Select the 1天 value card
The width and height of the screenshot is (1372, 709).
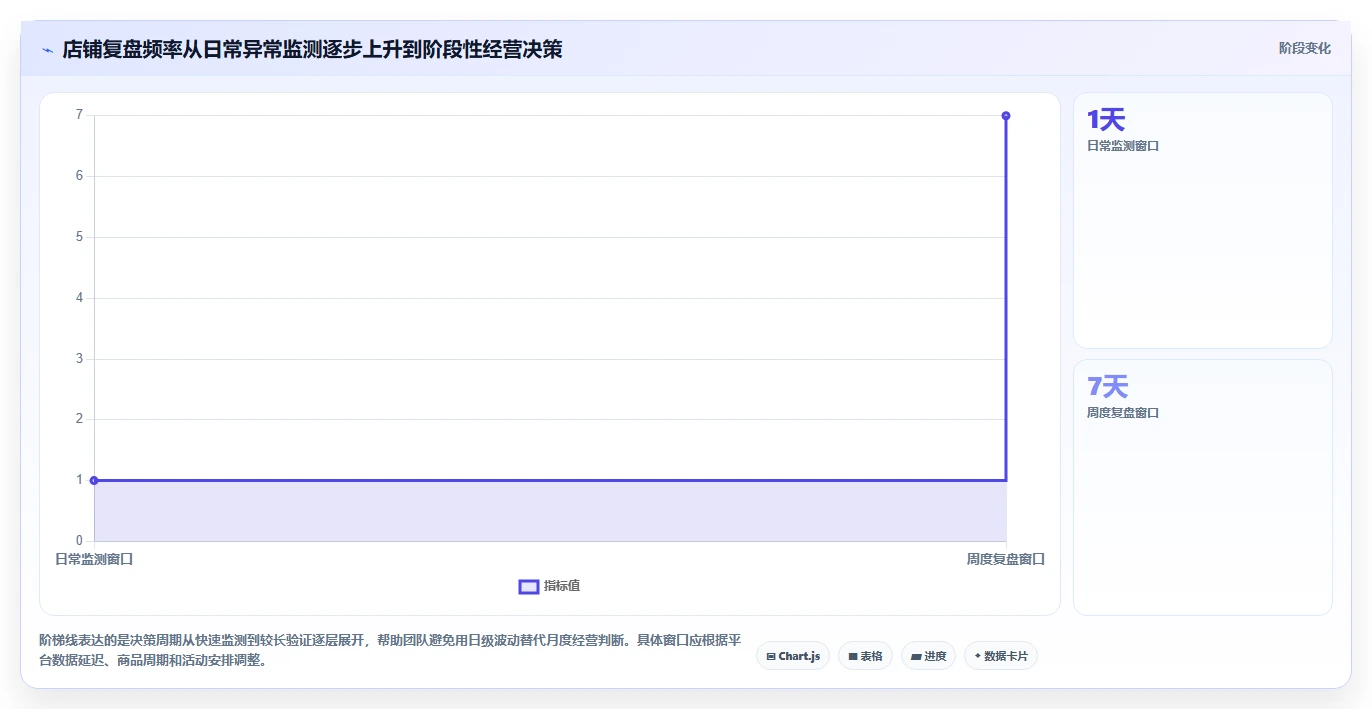pyautogui.click(x=1203, y=221)
